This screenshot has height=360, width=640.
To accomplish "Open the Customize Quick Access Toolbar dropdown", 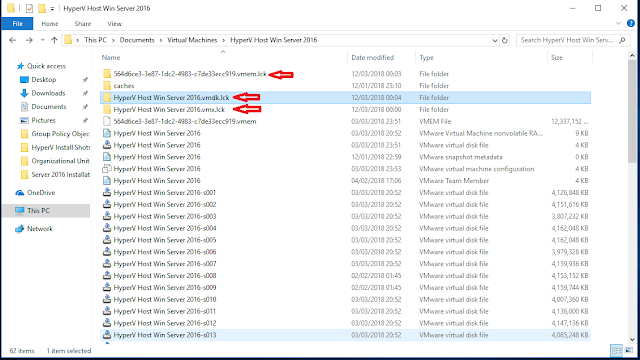I will coord(52,9).
